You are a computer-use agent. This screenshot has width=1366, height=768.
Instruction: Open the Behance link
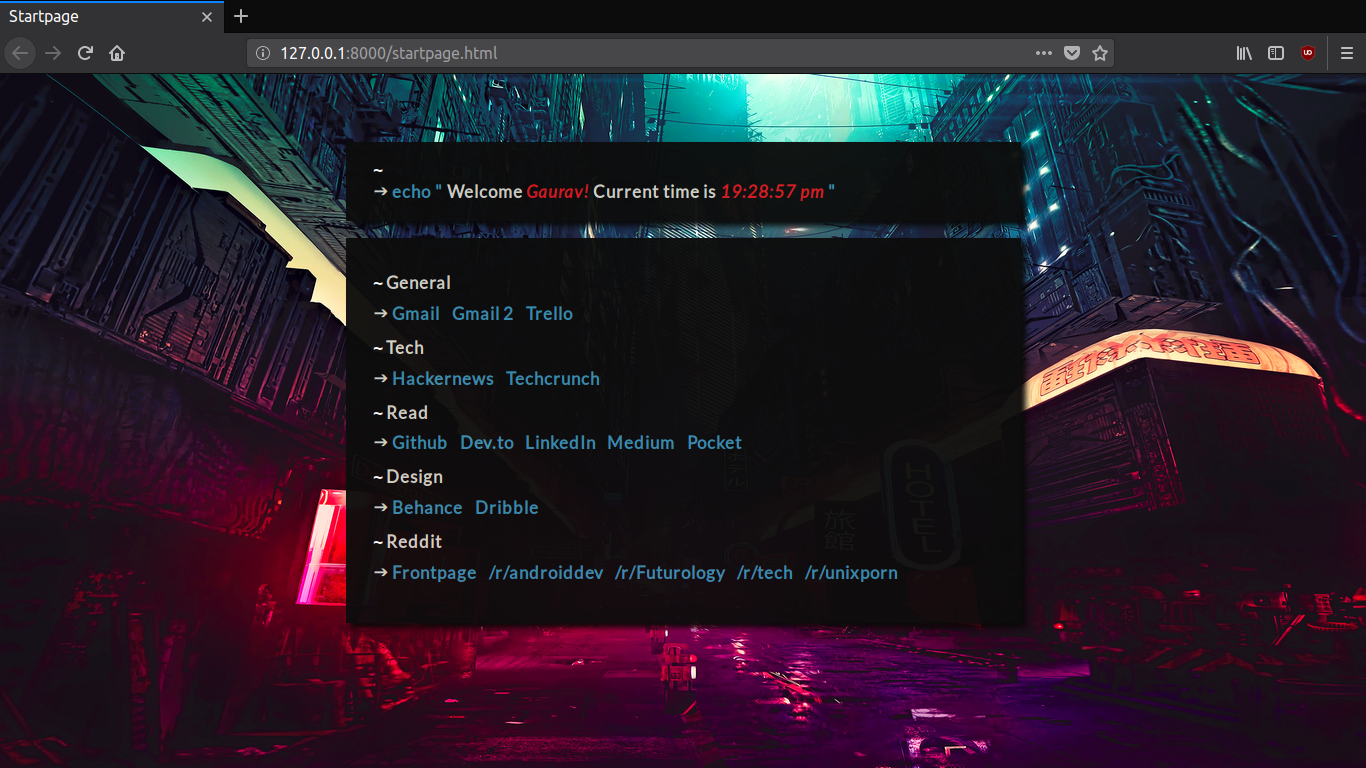(427, 508)
